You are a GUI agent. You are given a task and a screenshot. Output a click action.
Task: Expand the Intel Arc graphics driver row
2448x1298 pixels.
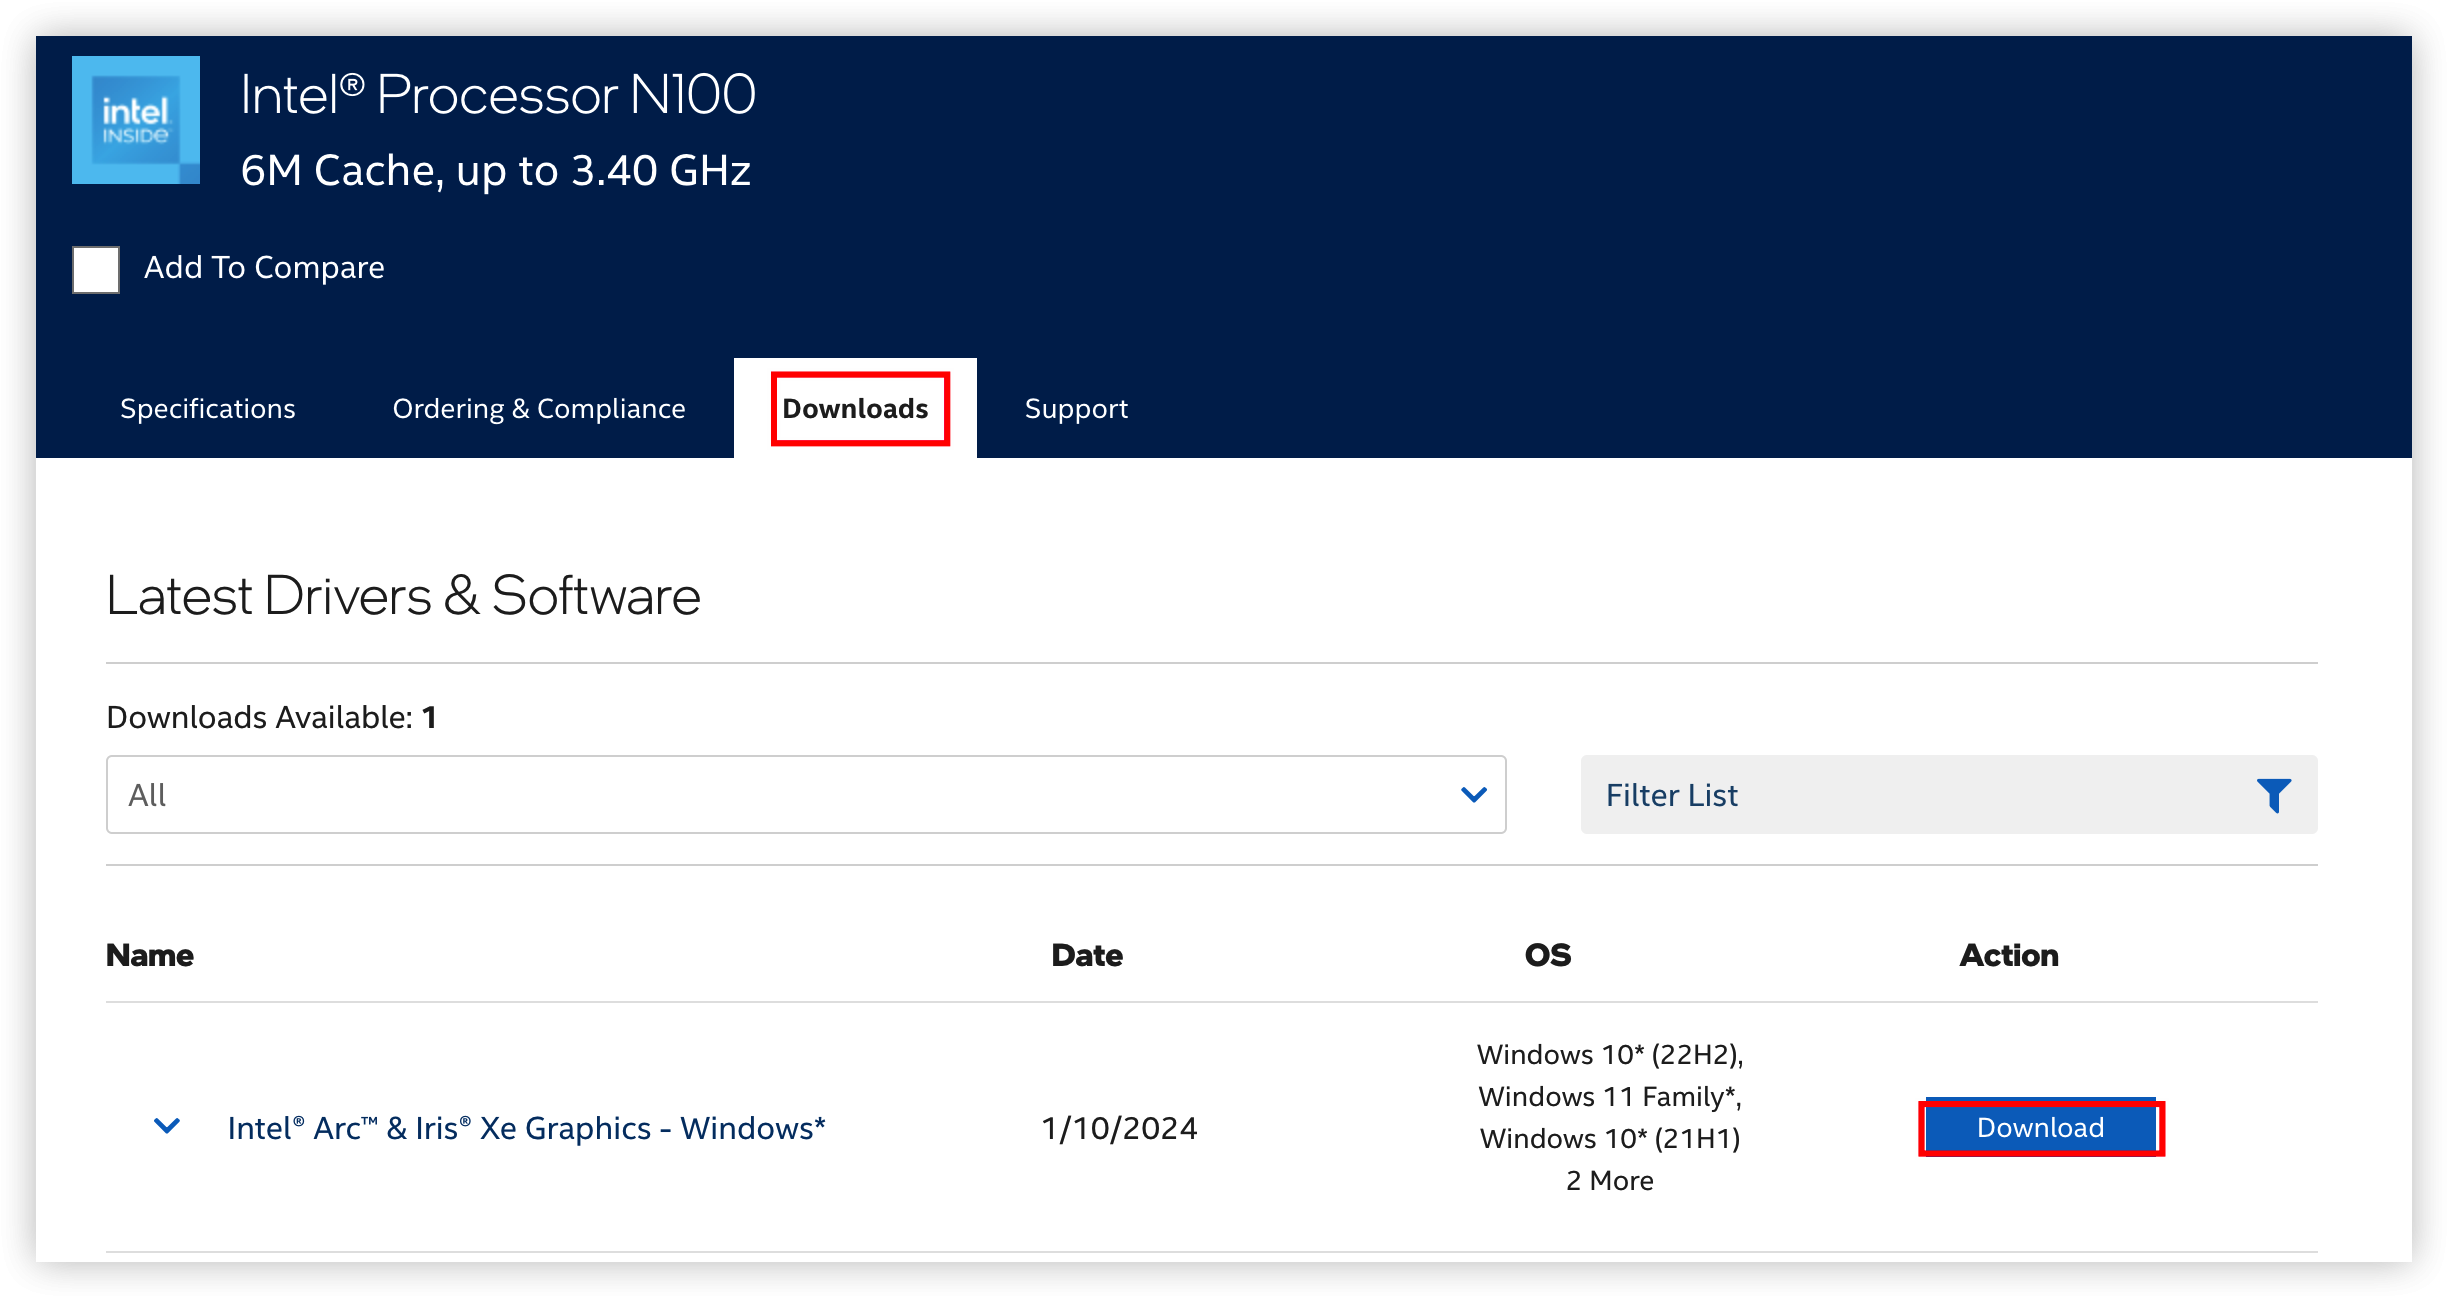167,1127
